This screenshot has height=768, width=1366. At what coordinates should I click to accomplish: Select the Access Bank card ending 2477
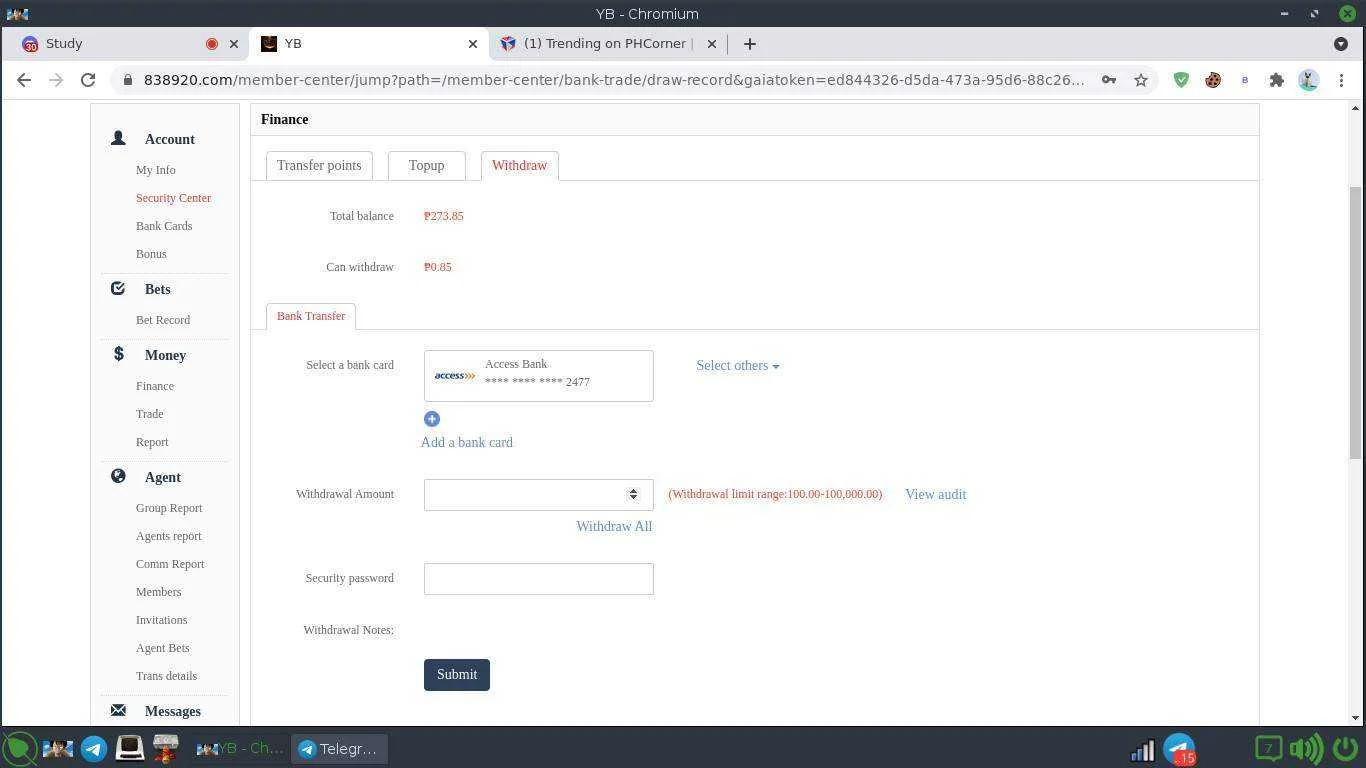click(538, 376)
